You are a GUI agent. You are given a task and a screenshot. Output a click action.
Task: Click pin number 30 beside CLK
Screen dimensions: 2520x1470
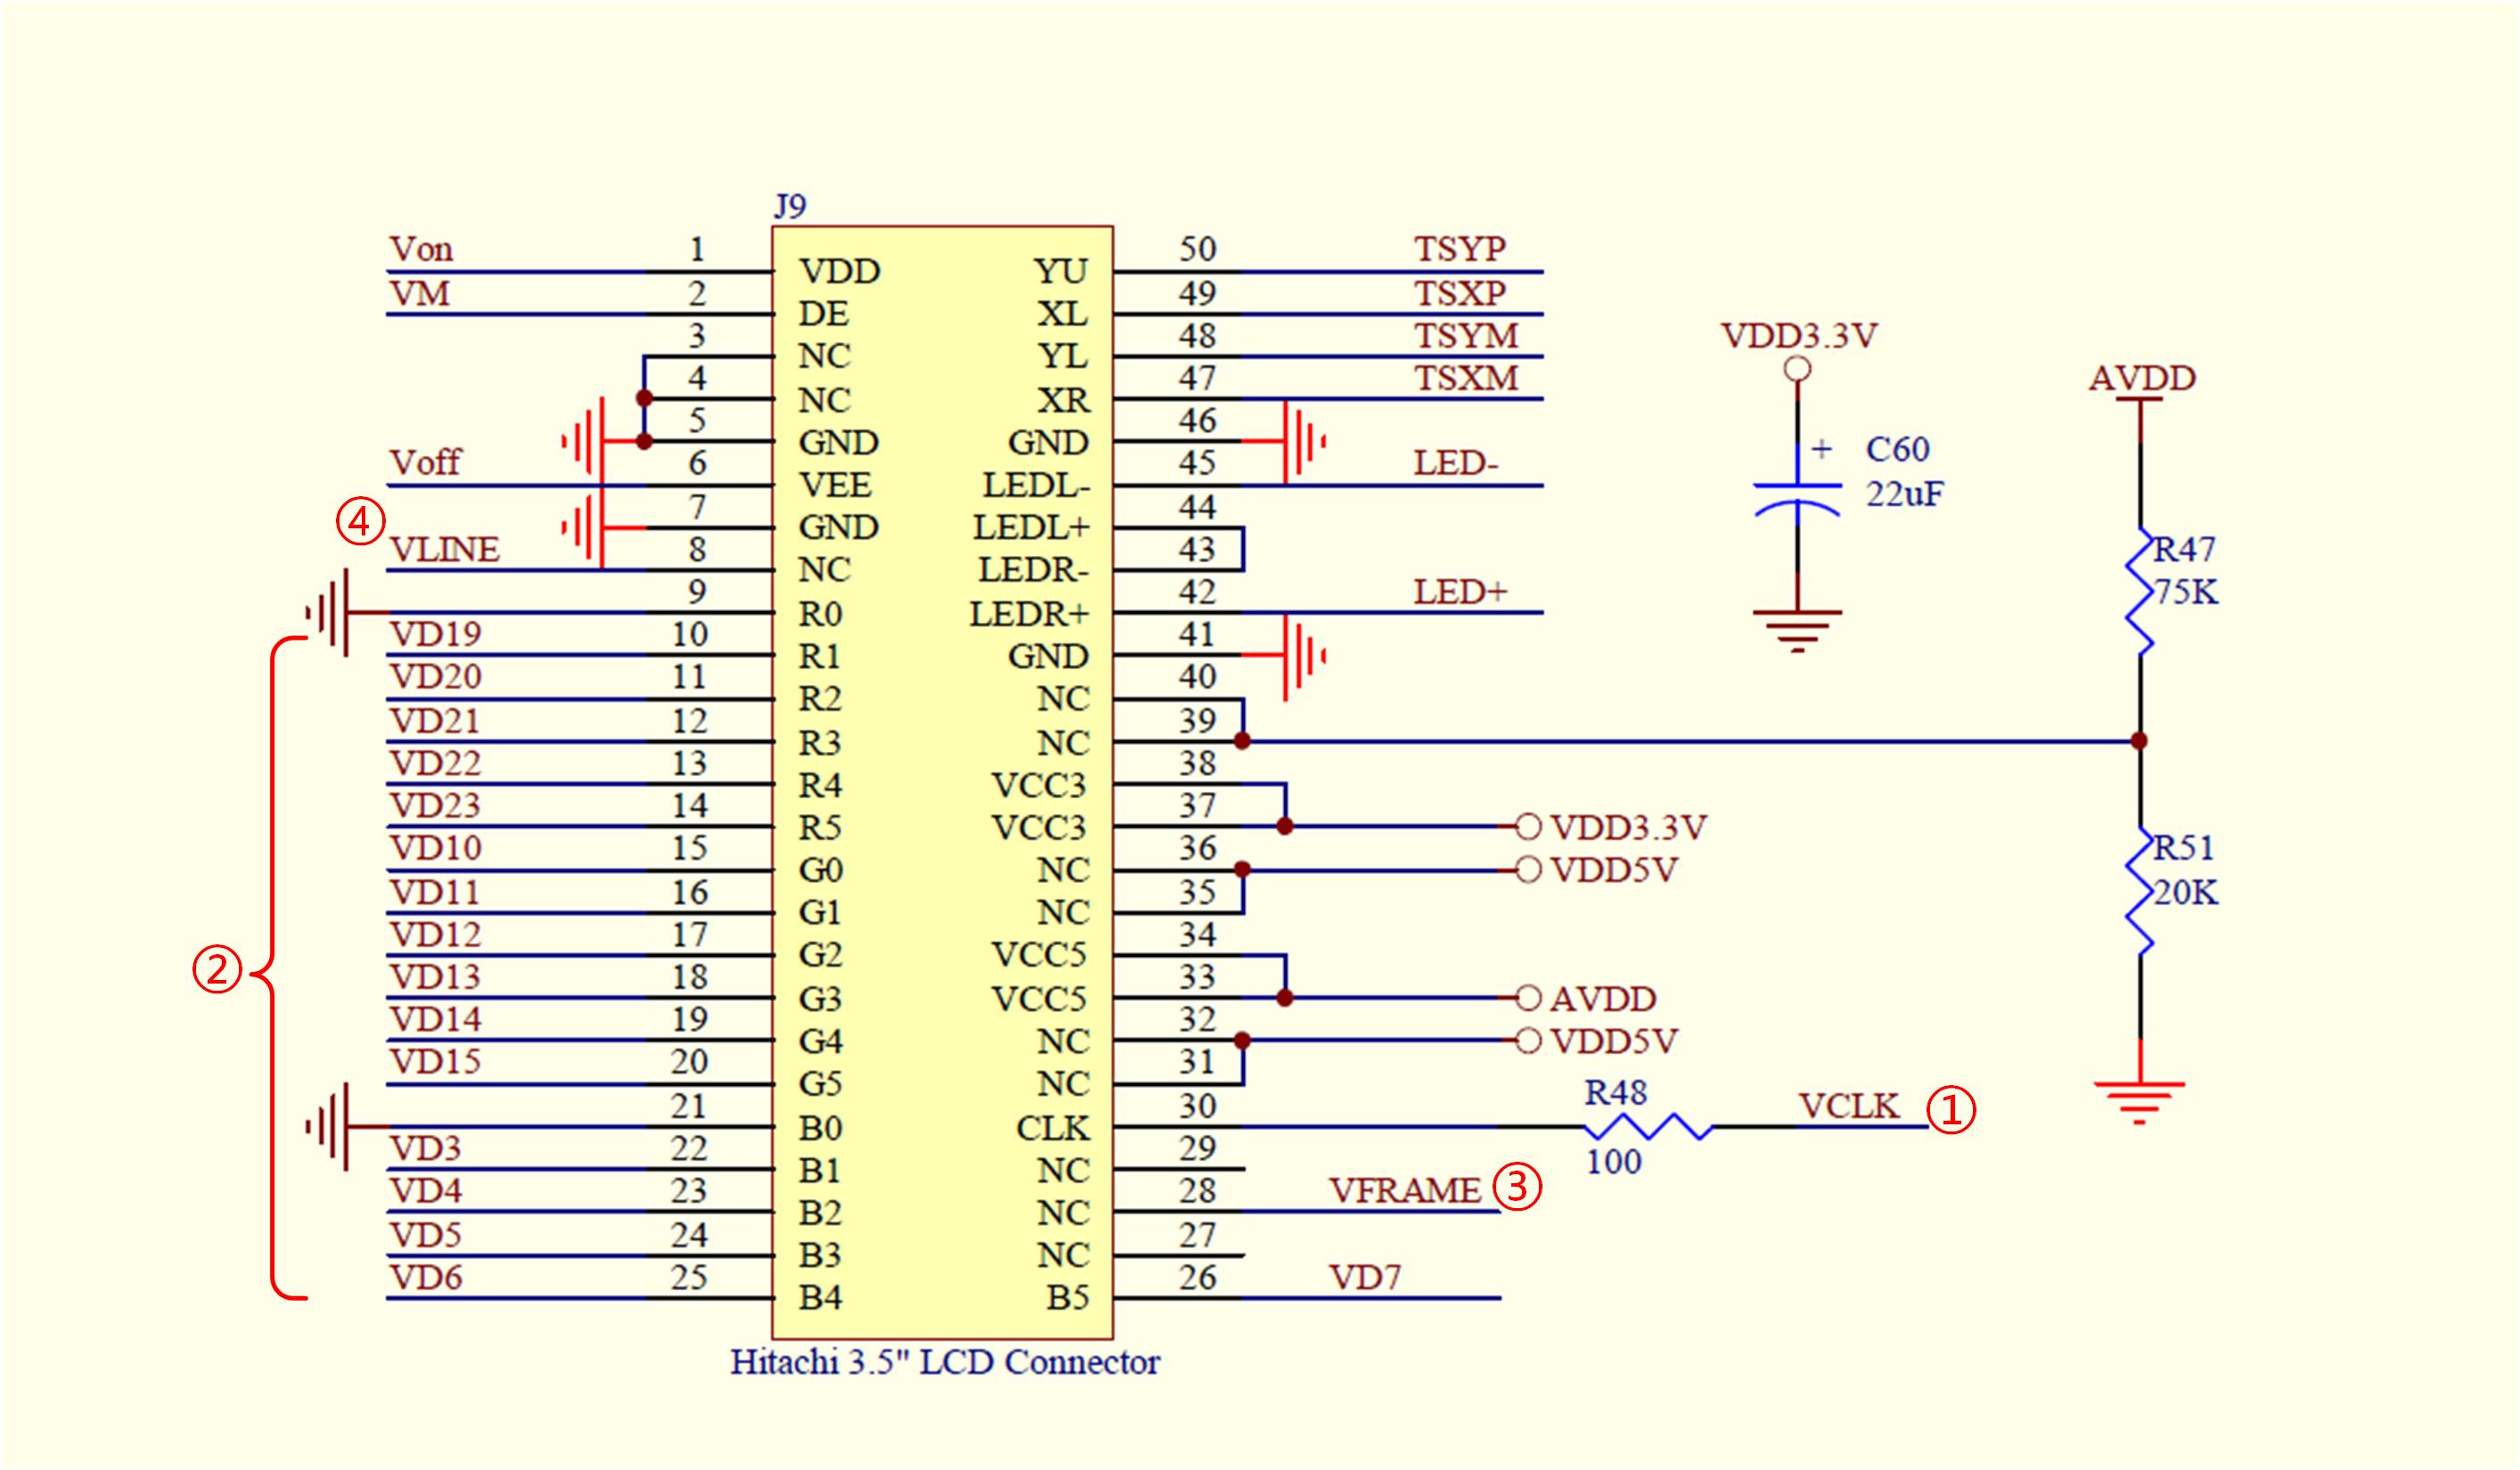pyautogui.click(x=1197, y=1106)
